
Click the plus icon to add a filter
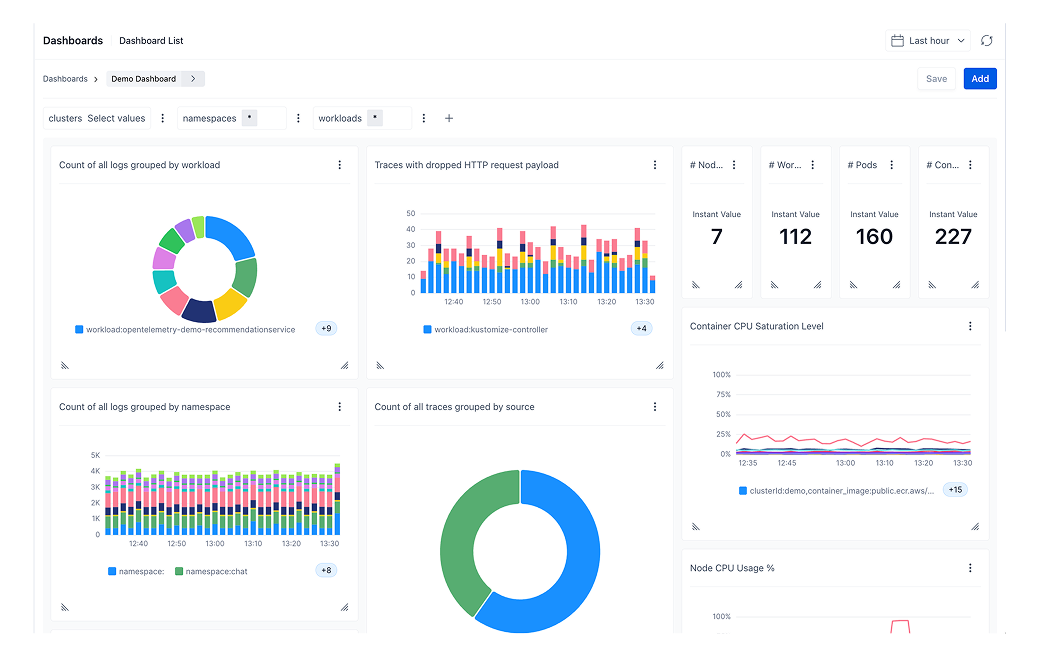coord(449,118)
